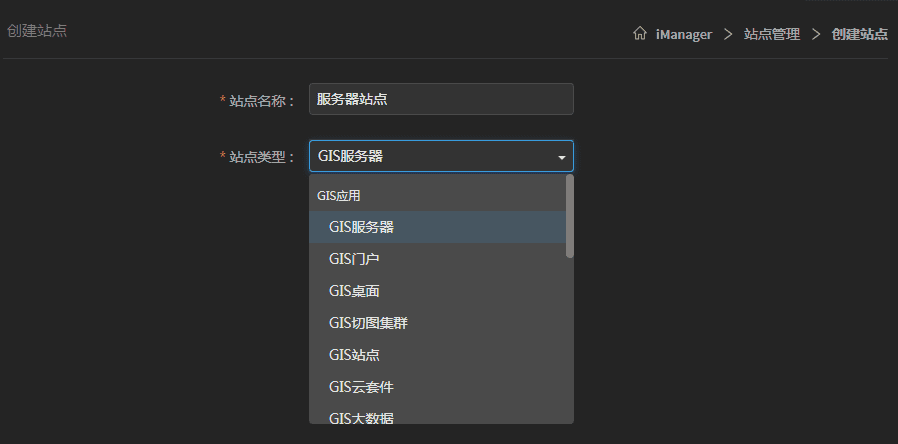Open the iManager breadcrumb link

[x=684, y=34]
